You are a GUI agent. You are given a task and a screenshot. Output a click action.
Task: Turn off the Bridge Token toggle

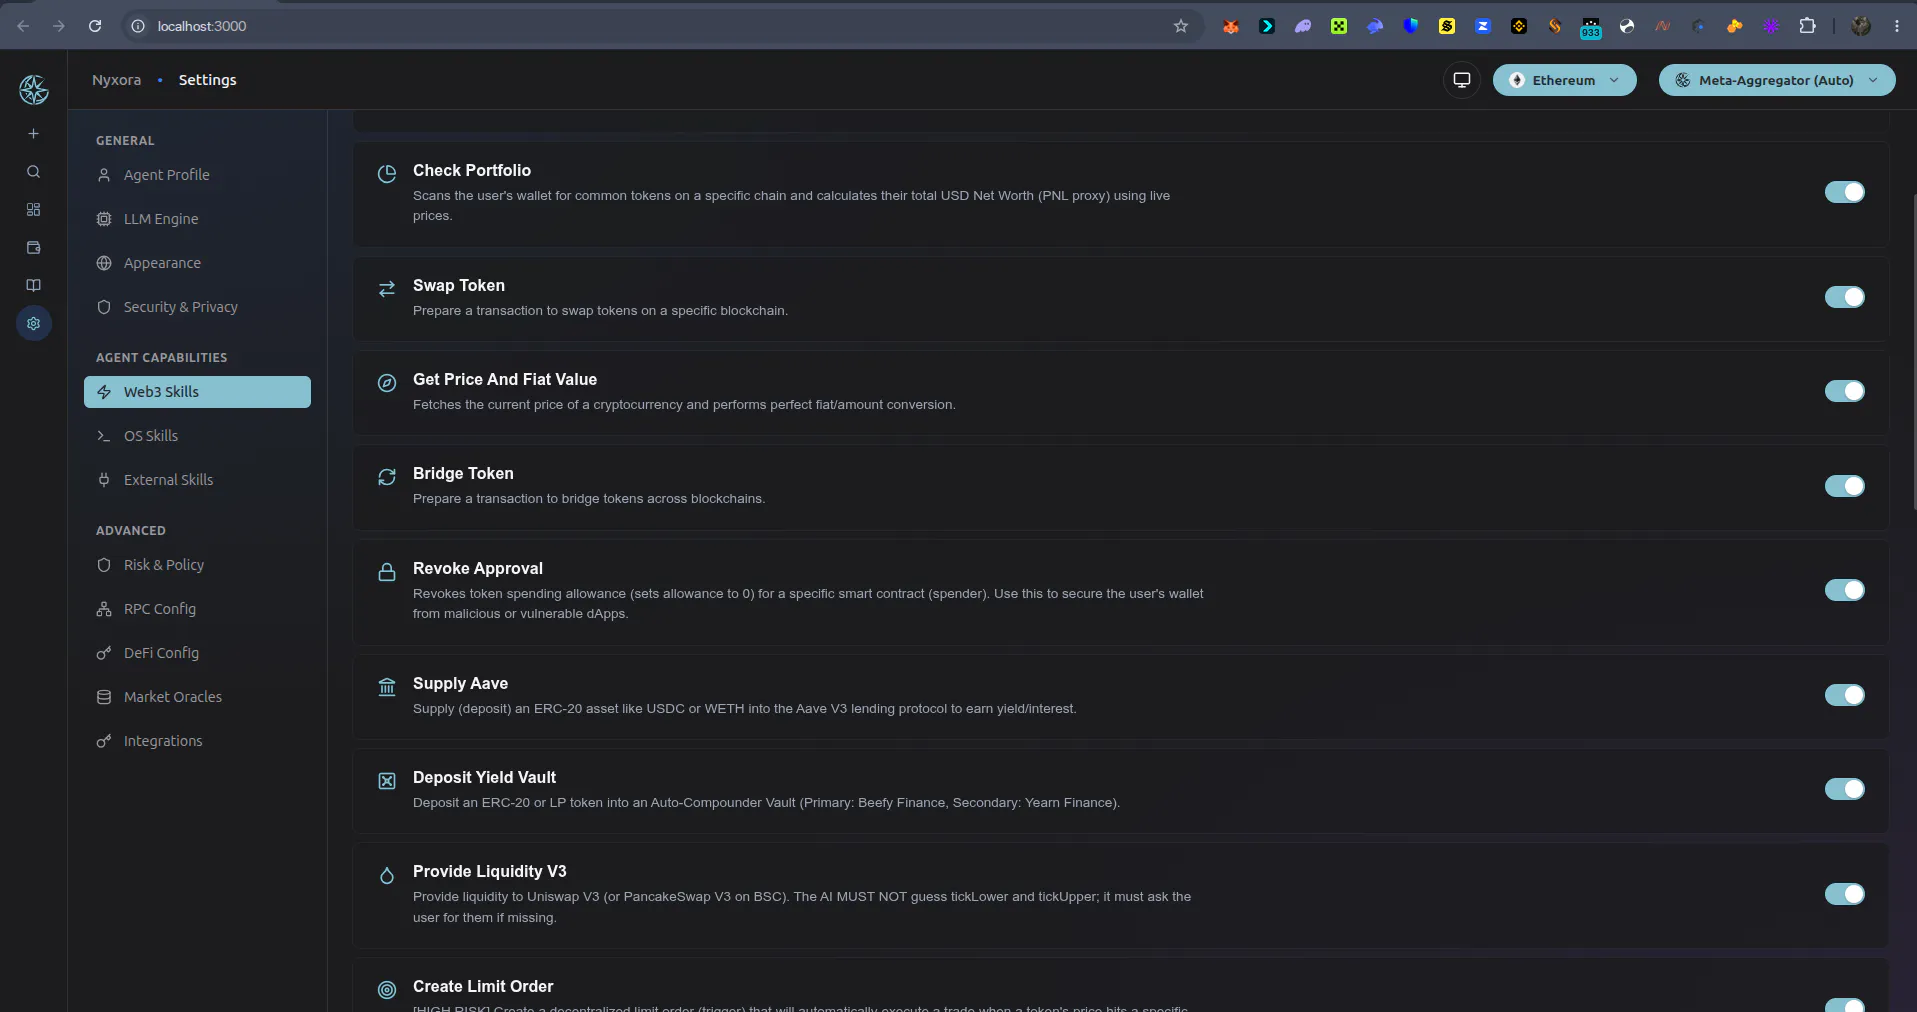tap(1844, 486)
